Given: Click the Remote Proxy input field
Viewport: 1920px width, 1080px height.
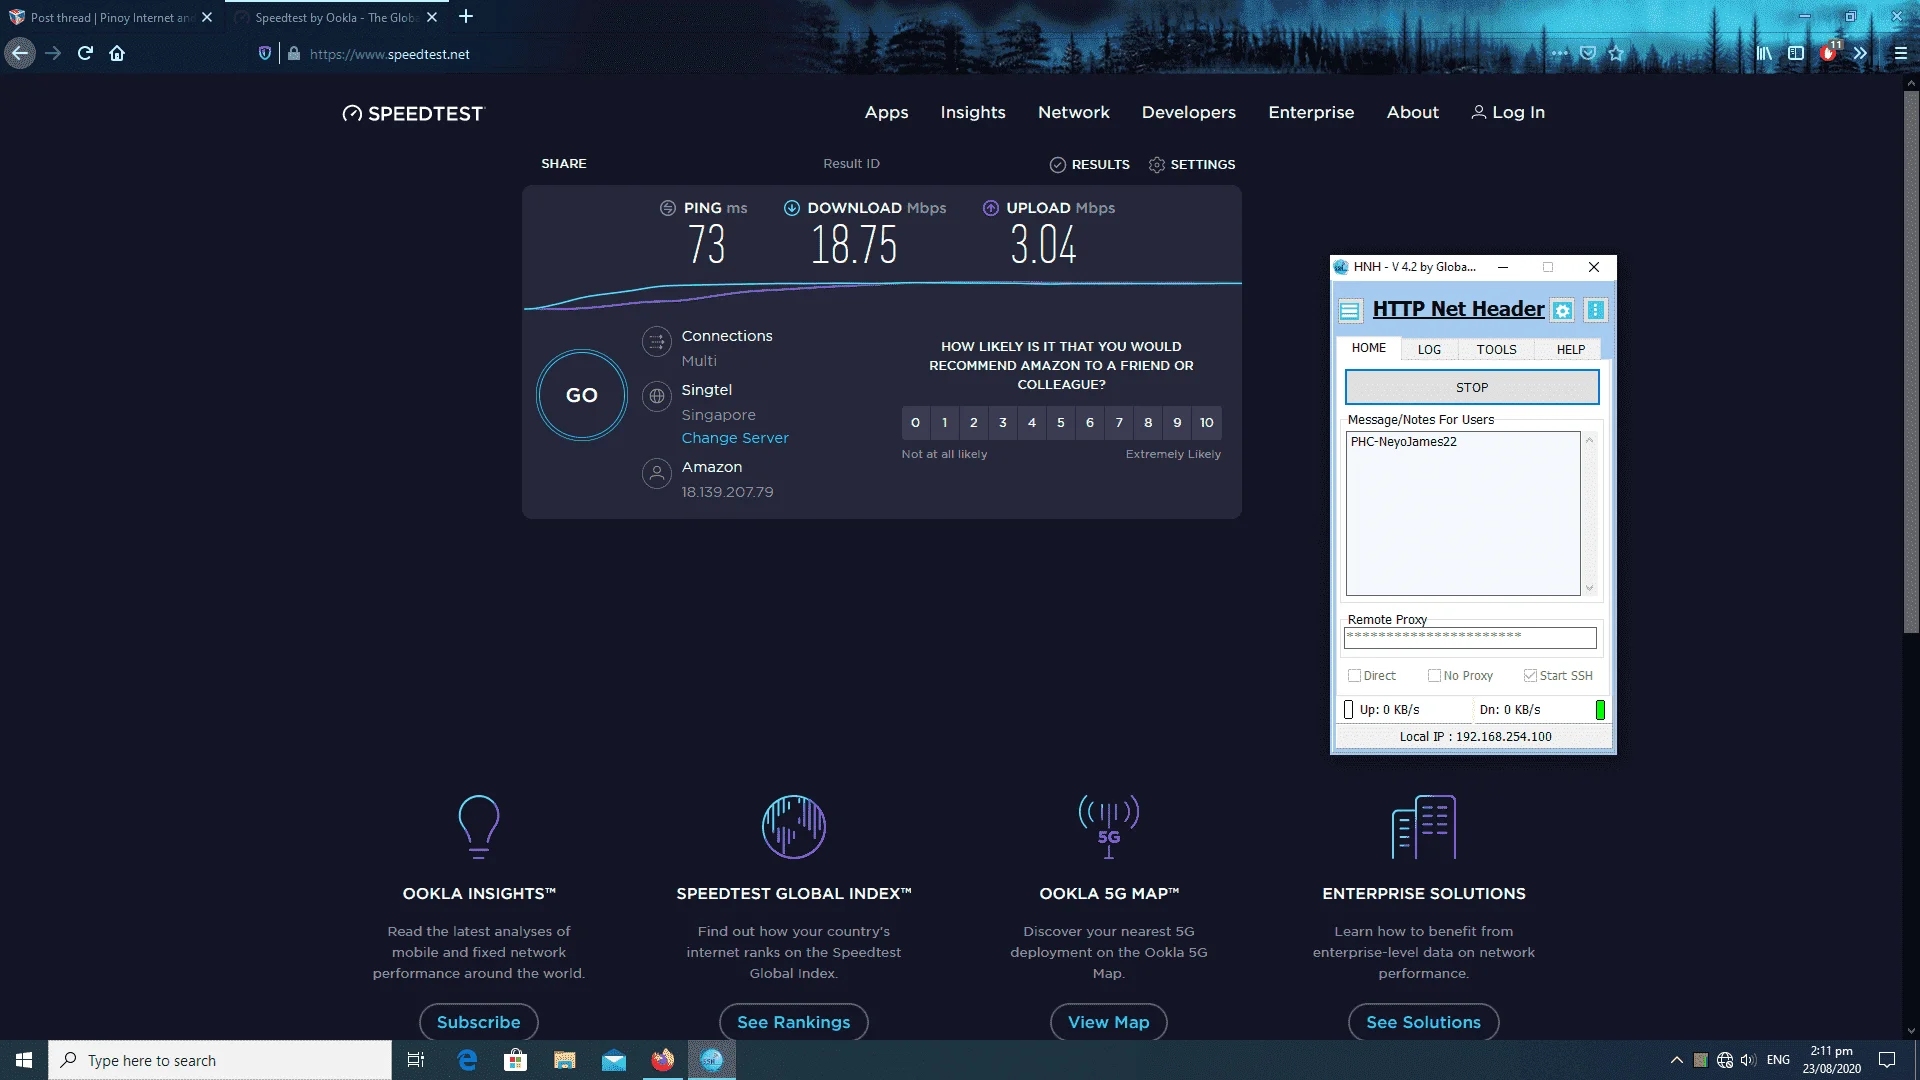Looking at the screenshot, I should 1470,637.
